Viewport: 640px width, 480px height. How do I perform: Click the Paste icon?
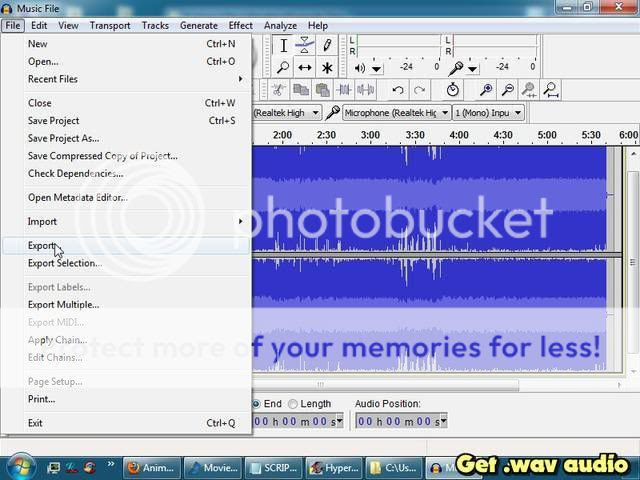tap(322, 90)
